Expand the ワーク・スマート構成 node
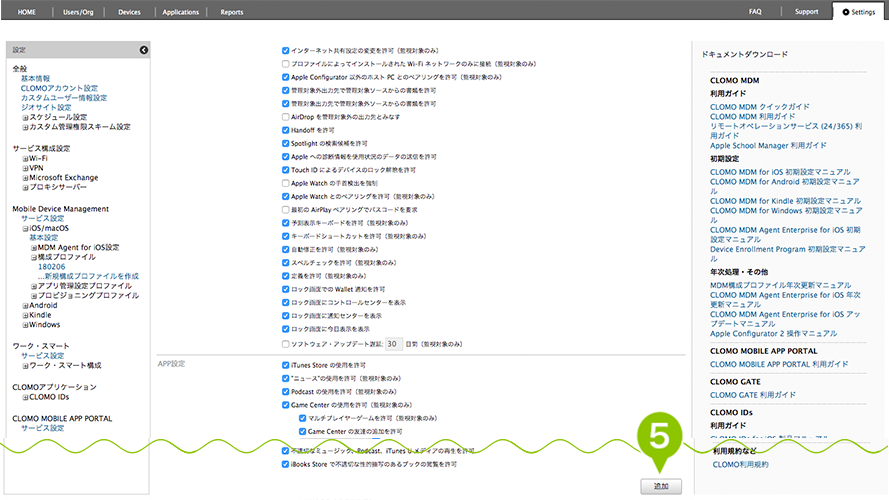The height and width of the screenshot is (500, 889). click(x=26, y=366)
